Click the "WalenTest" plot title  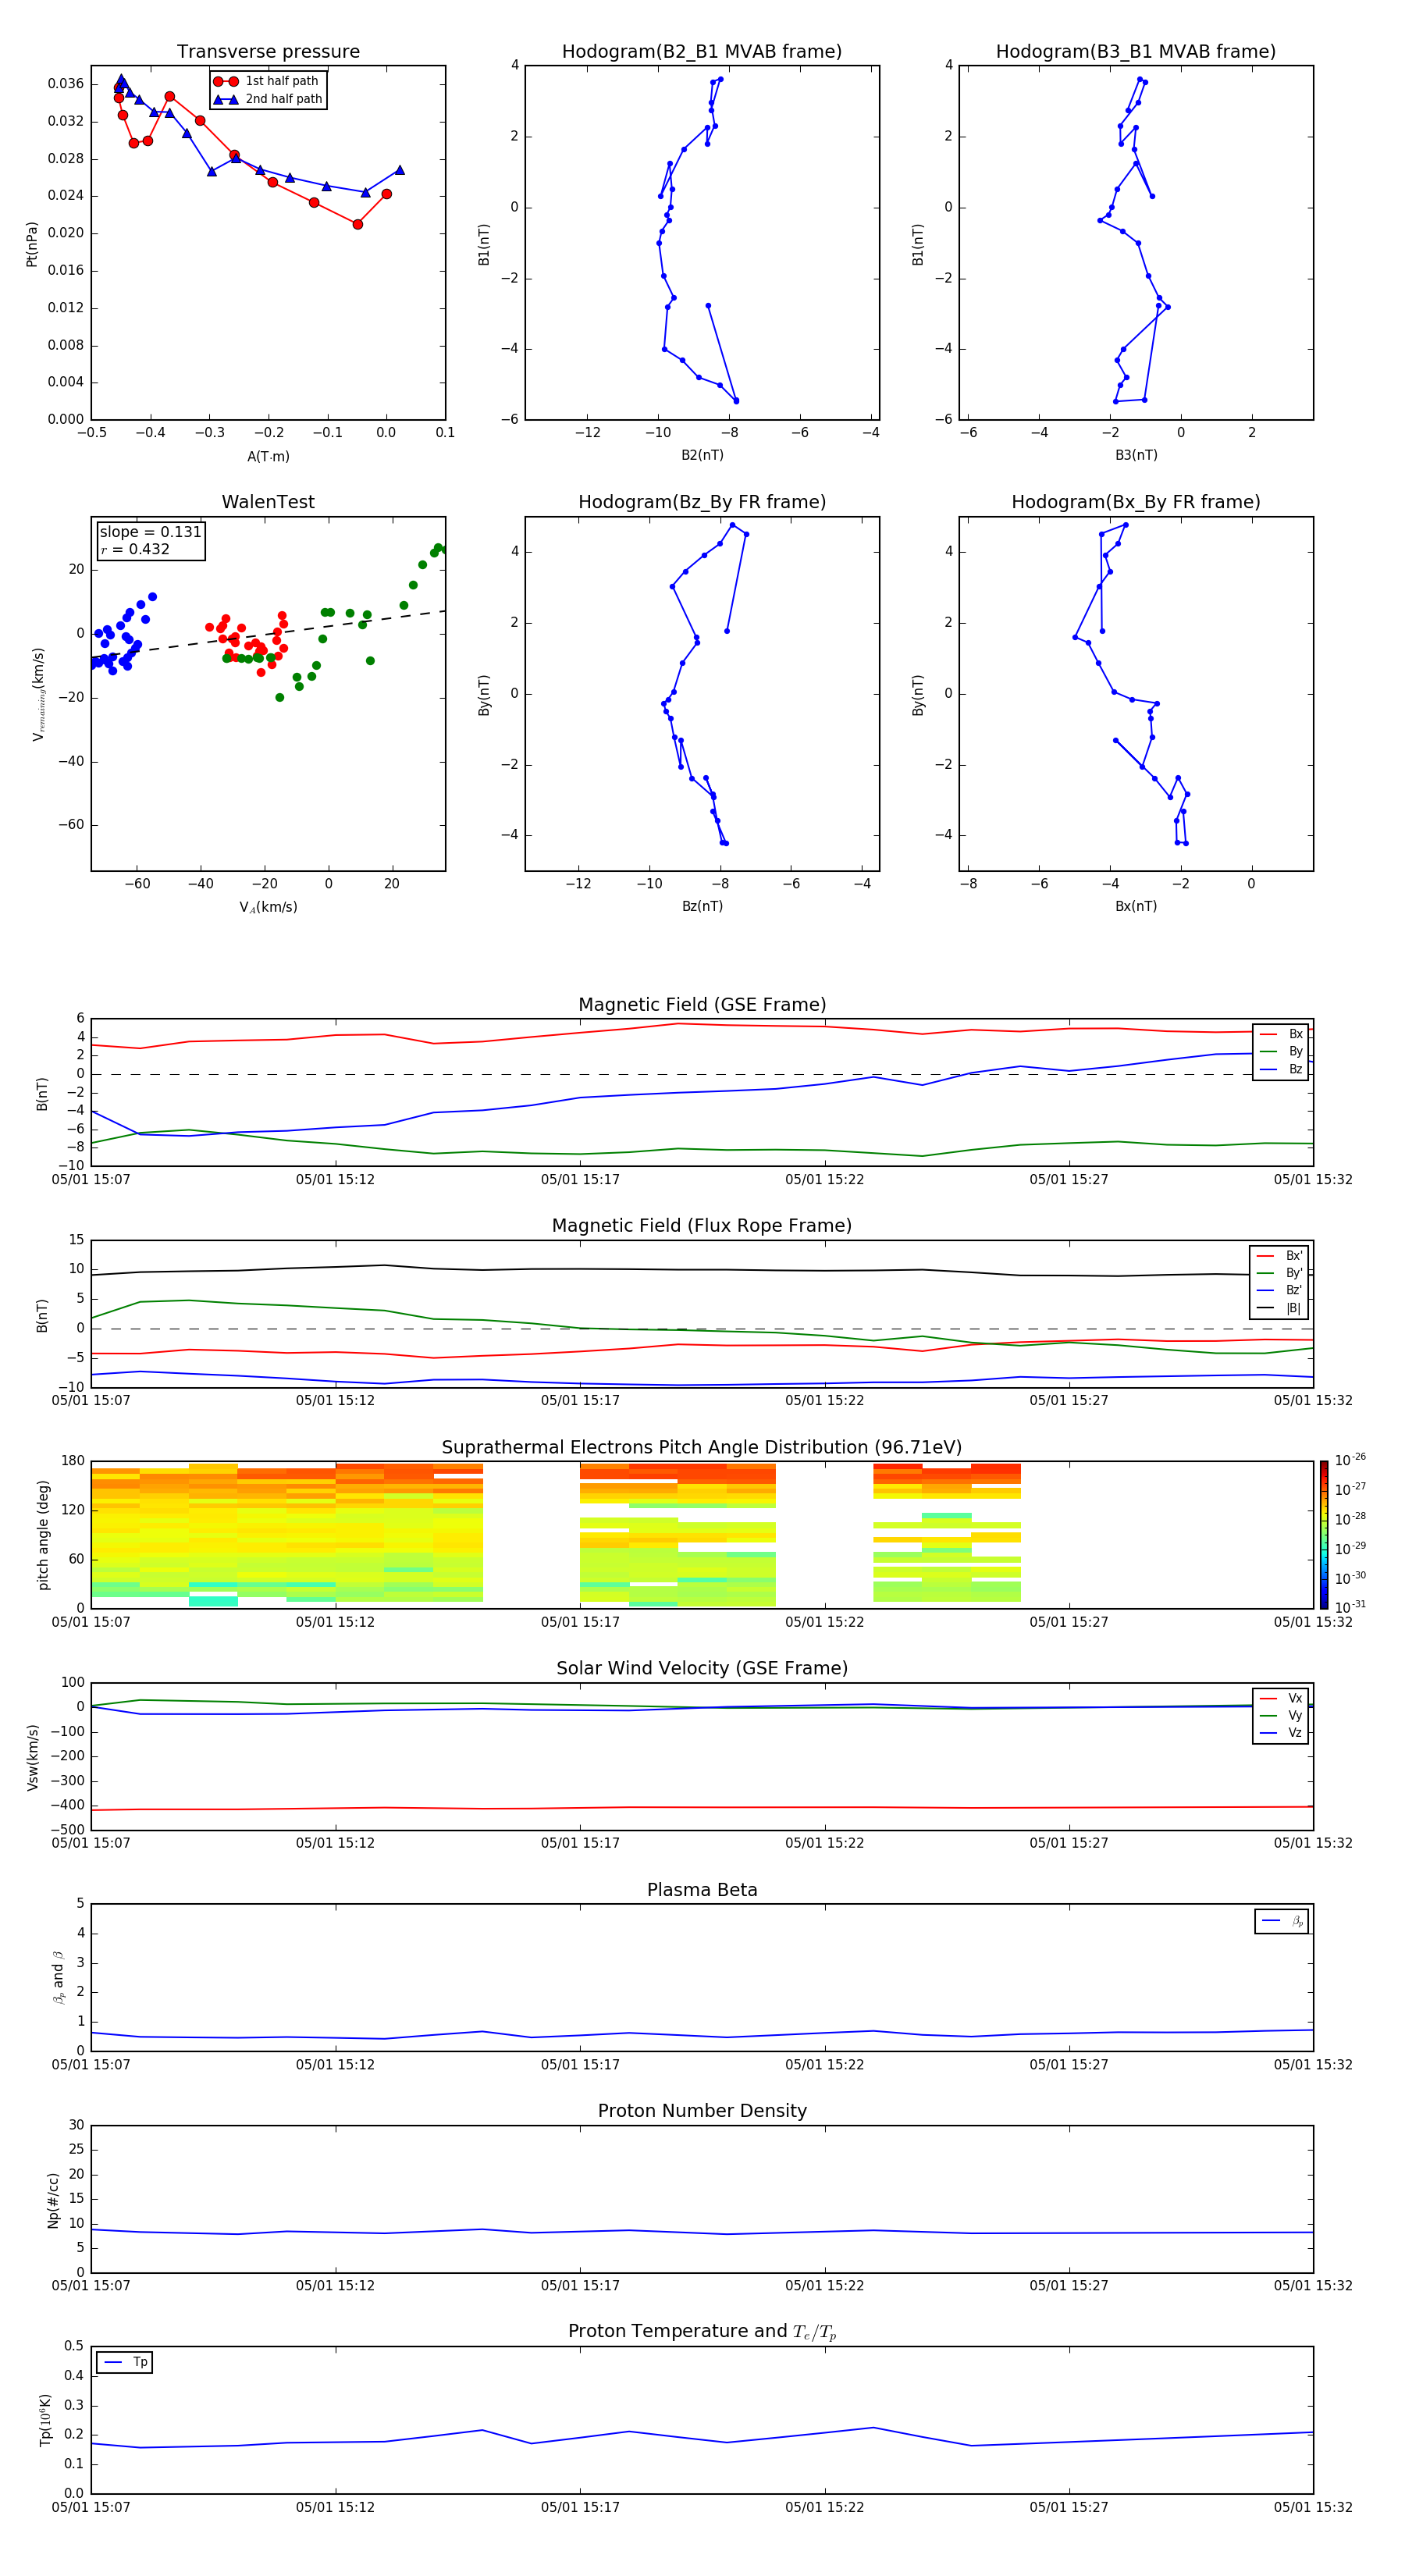pyautogui.click(x=268, y=502)
